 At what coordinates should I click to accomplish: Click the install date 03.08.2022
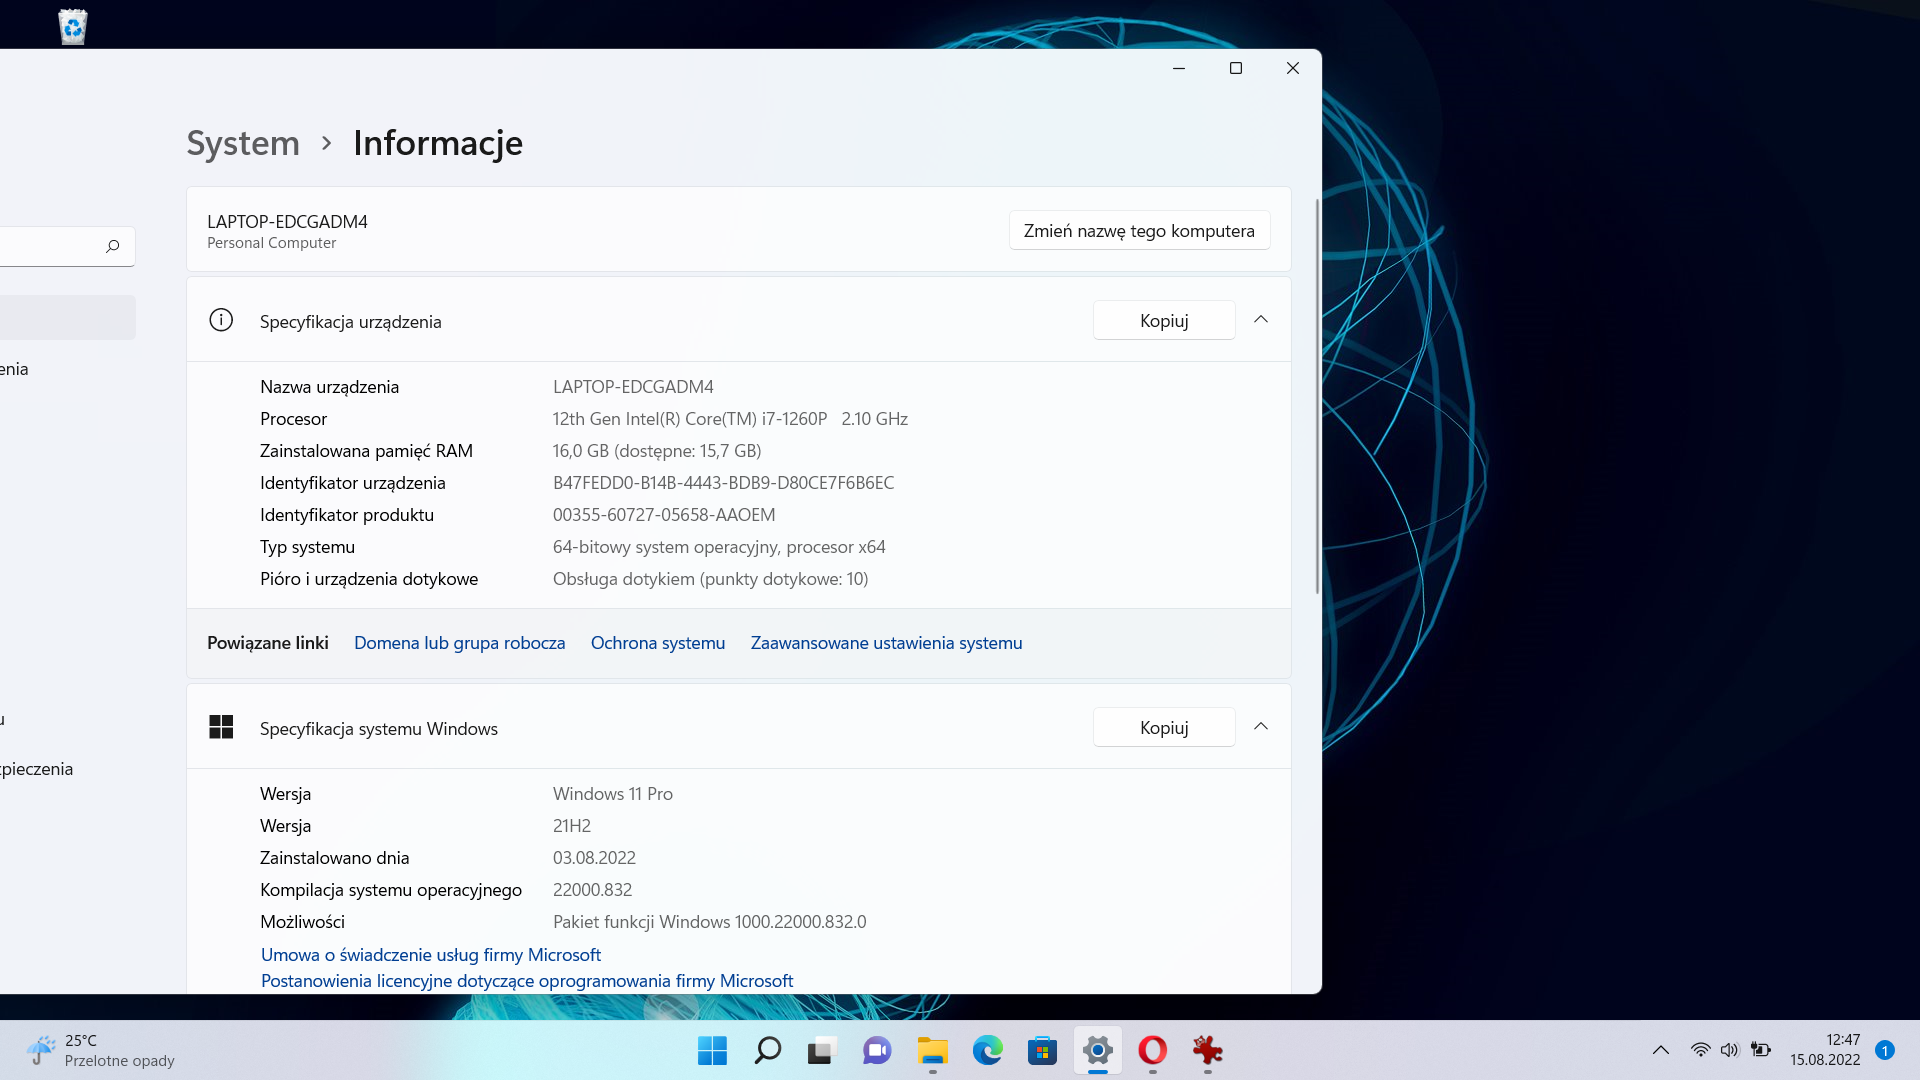pos(594,858)
